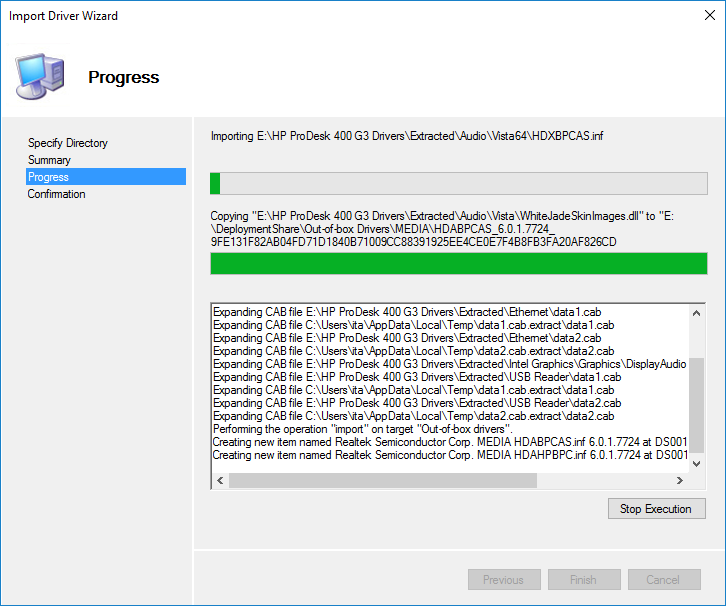Screen dimensions: 726x606
Task: Hit the Cancel button
Action: tap(662, 580)
